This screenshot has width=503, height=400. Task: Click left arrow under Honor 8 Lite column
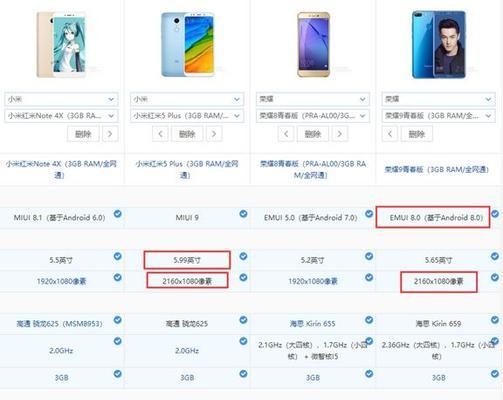click(x=286, y=134)
